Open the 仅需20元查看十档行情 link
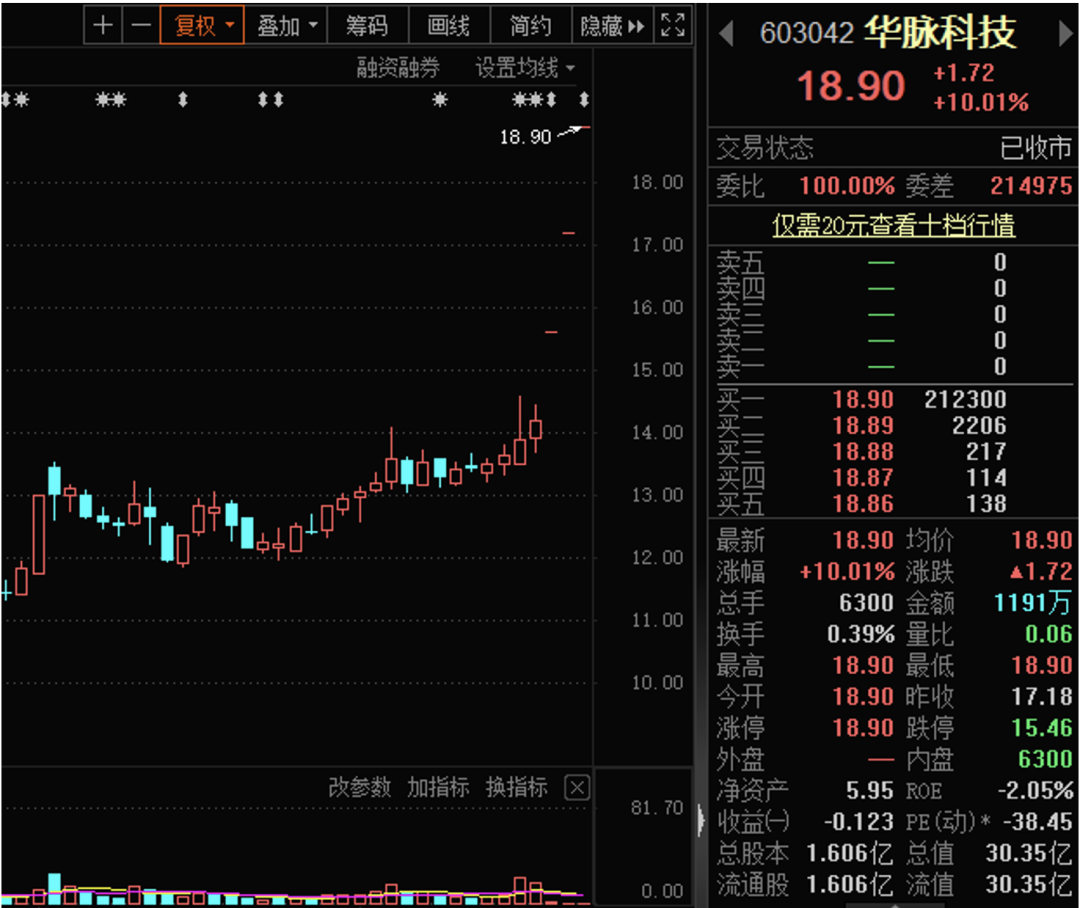The width and height of the screenshot is (1080, 908). (x=893, y=225)
